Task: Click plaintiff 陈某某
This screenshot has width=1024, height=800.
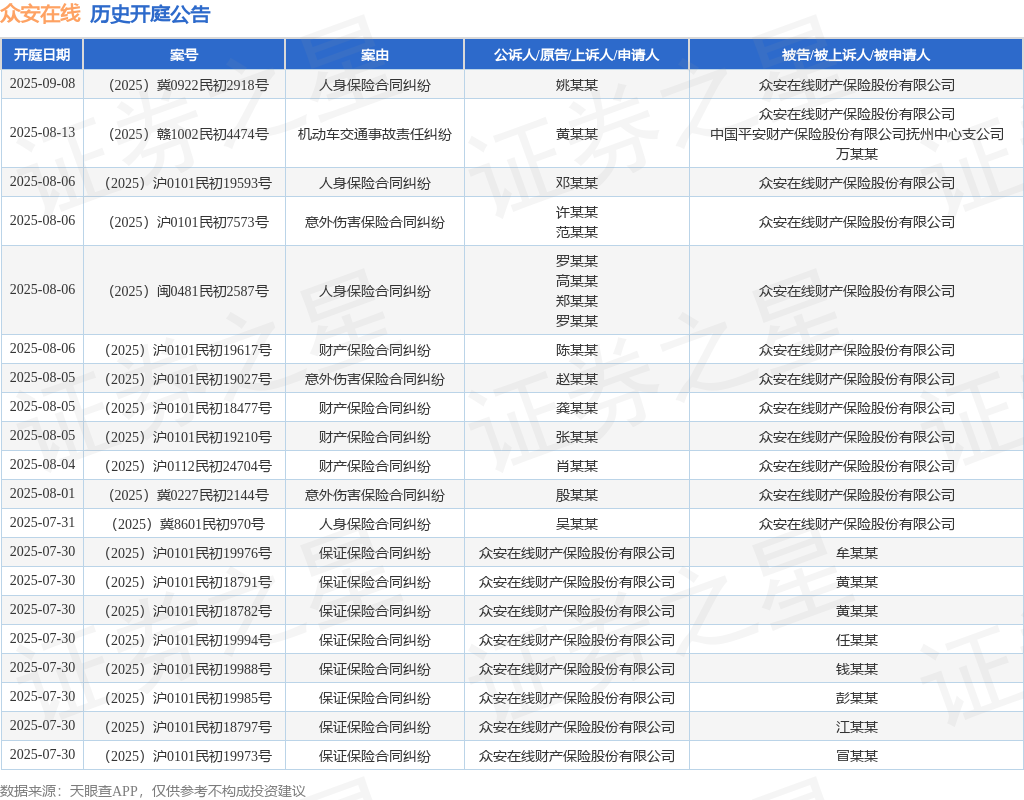Action: pos(577,350)
